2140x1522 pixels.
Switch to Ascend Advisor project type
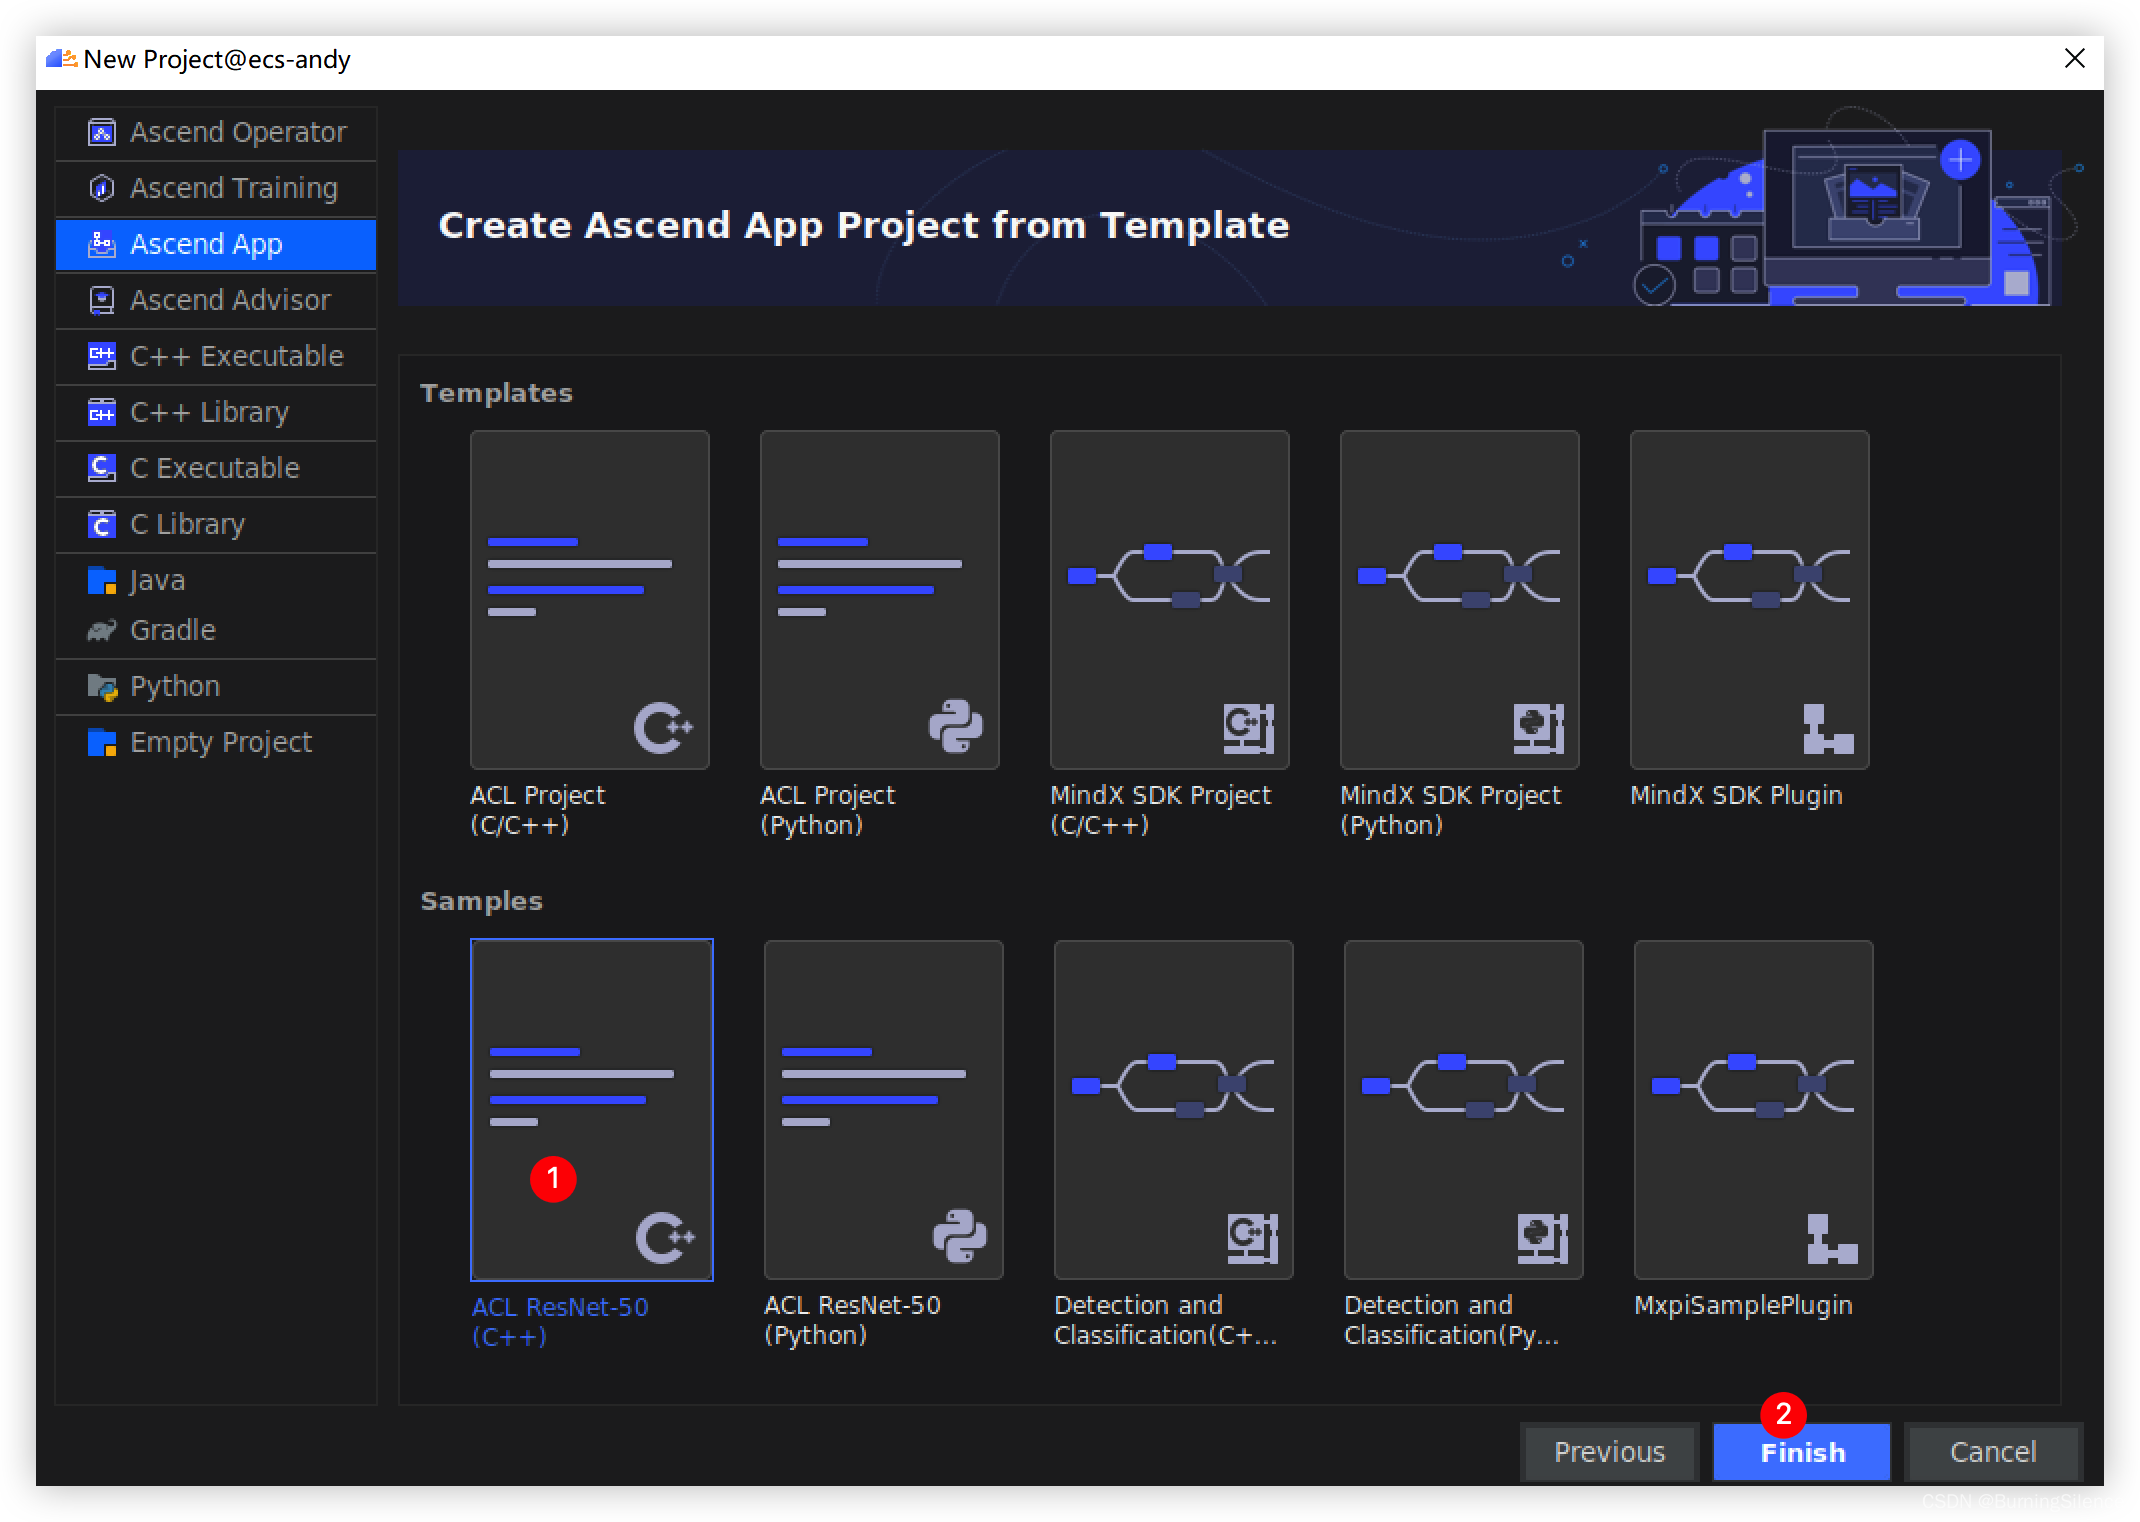point(216,300)
